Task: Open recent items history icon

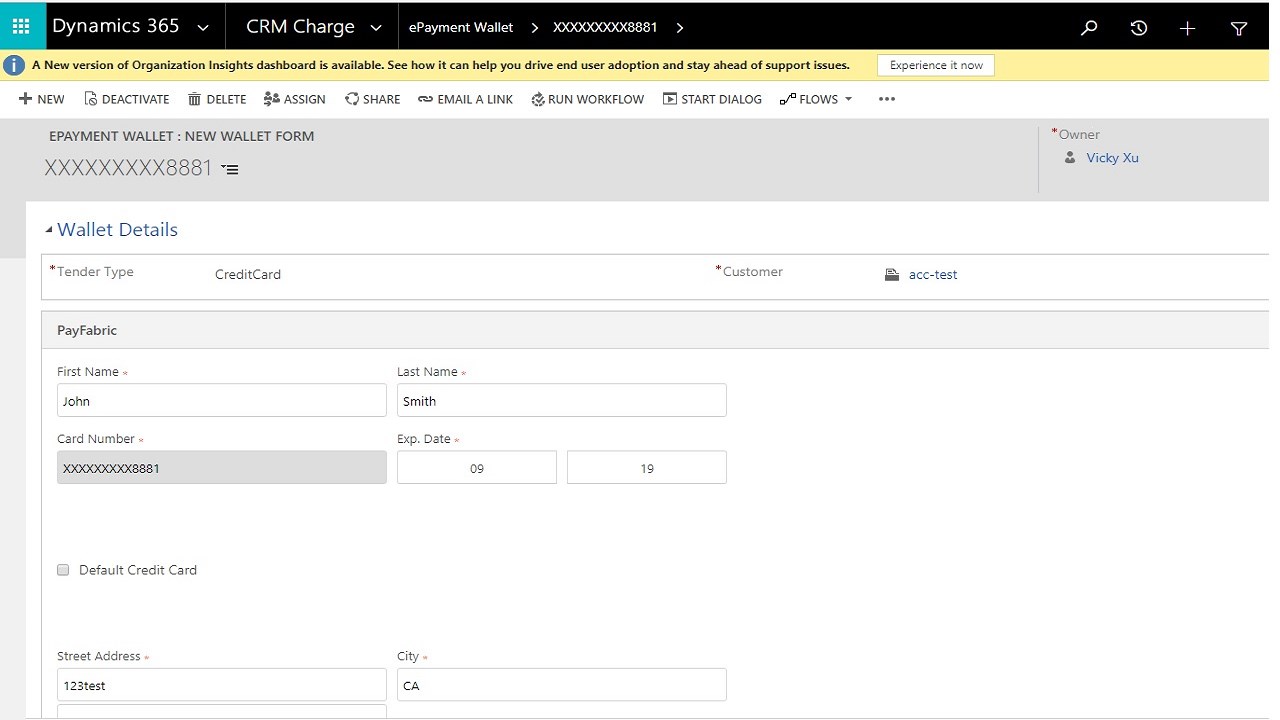Action: [x=1138, y=28]
